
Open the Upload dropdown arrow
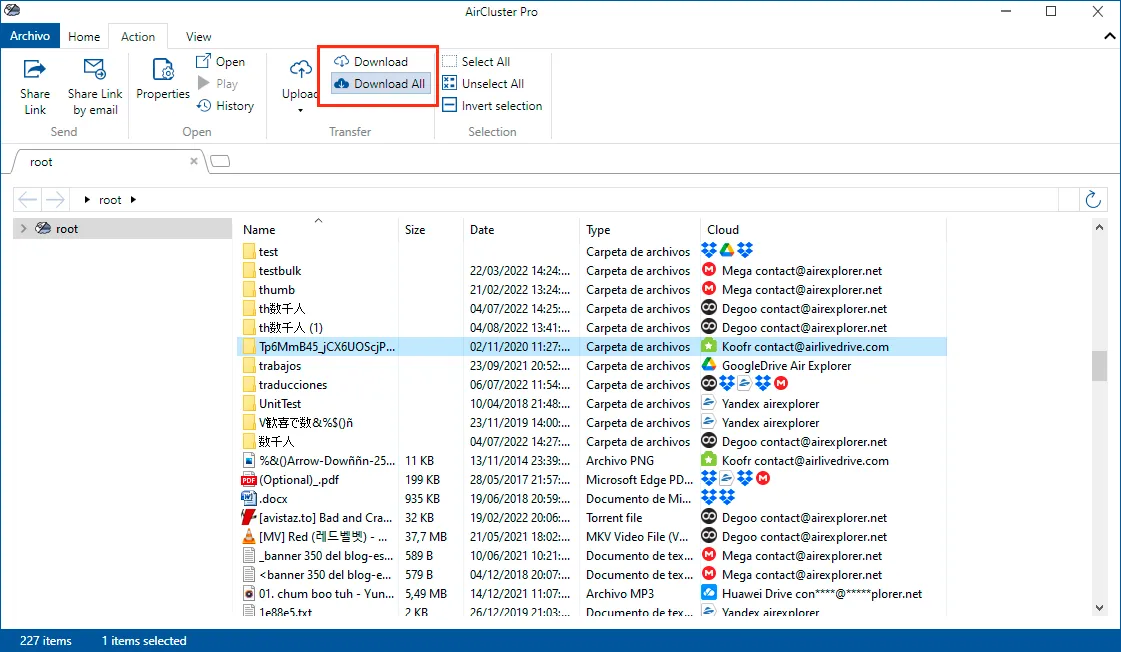[300, 110]
